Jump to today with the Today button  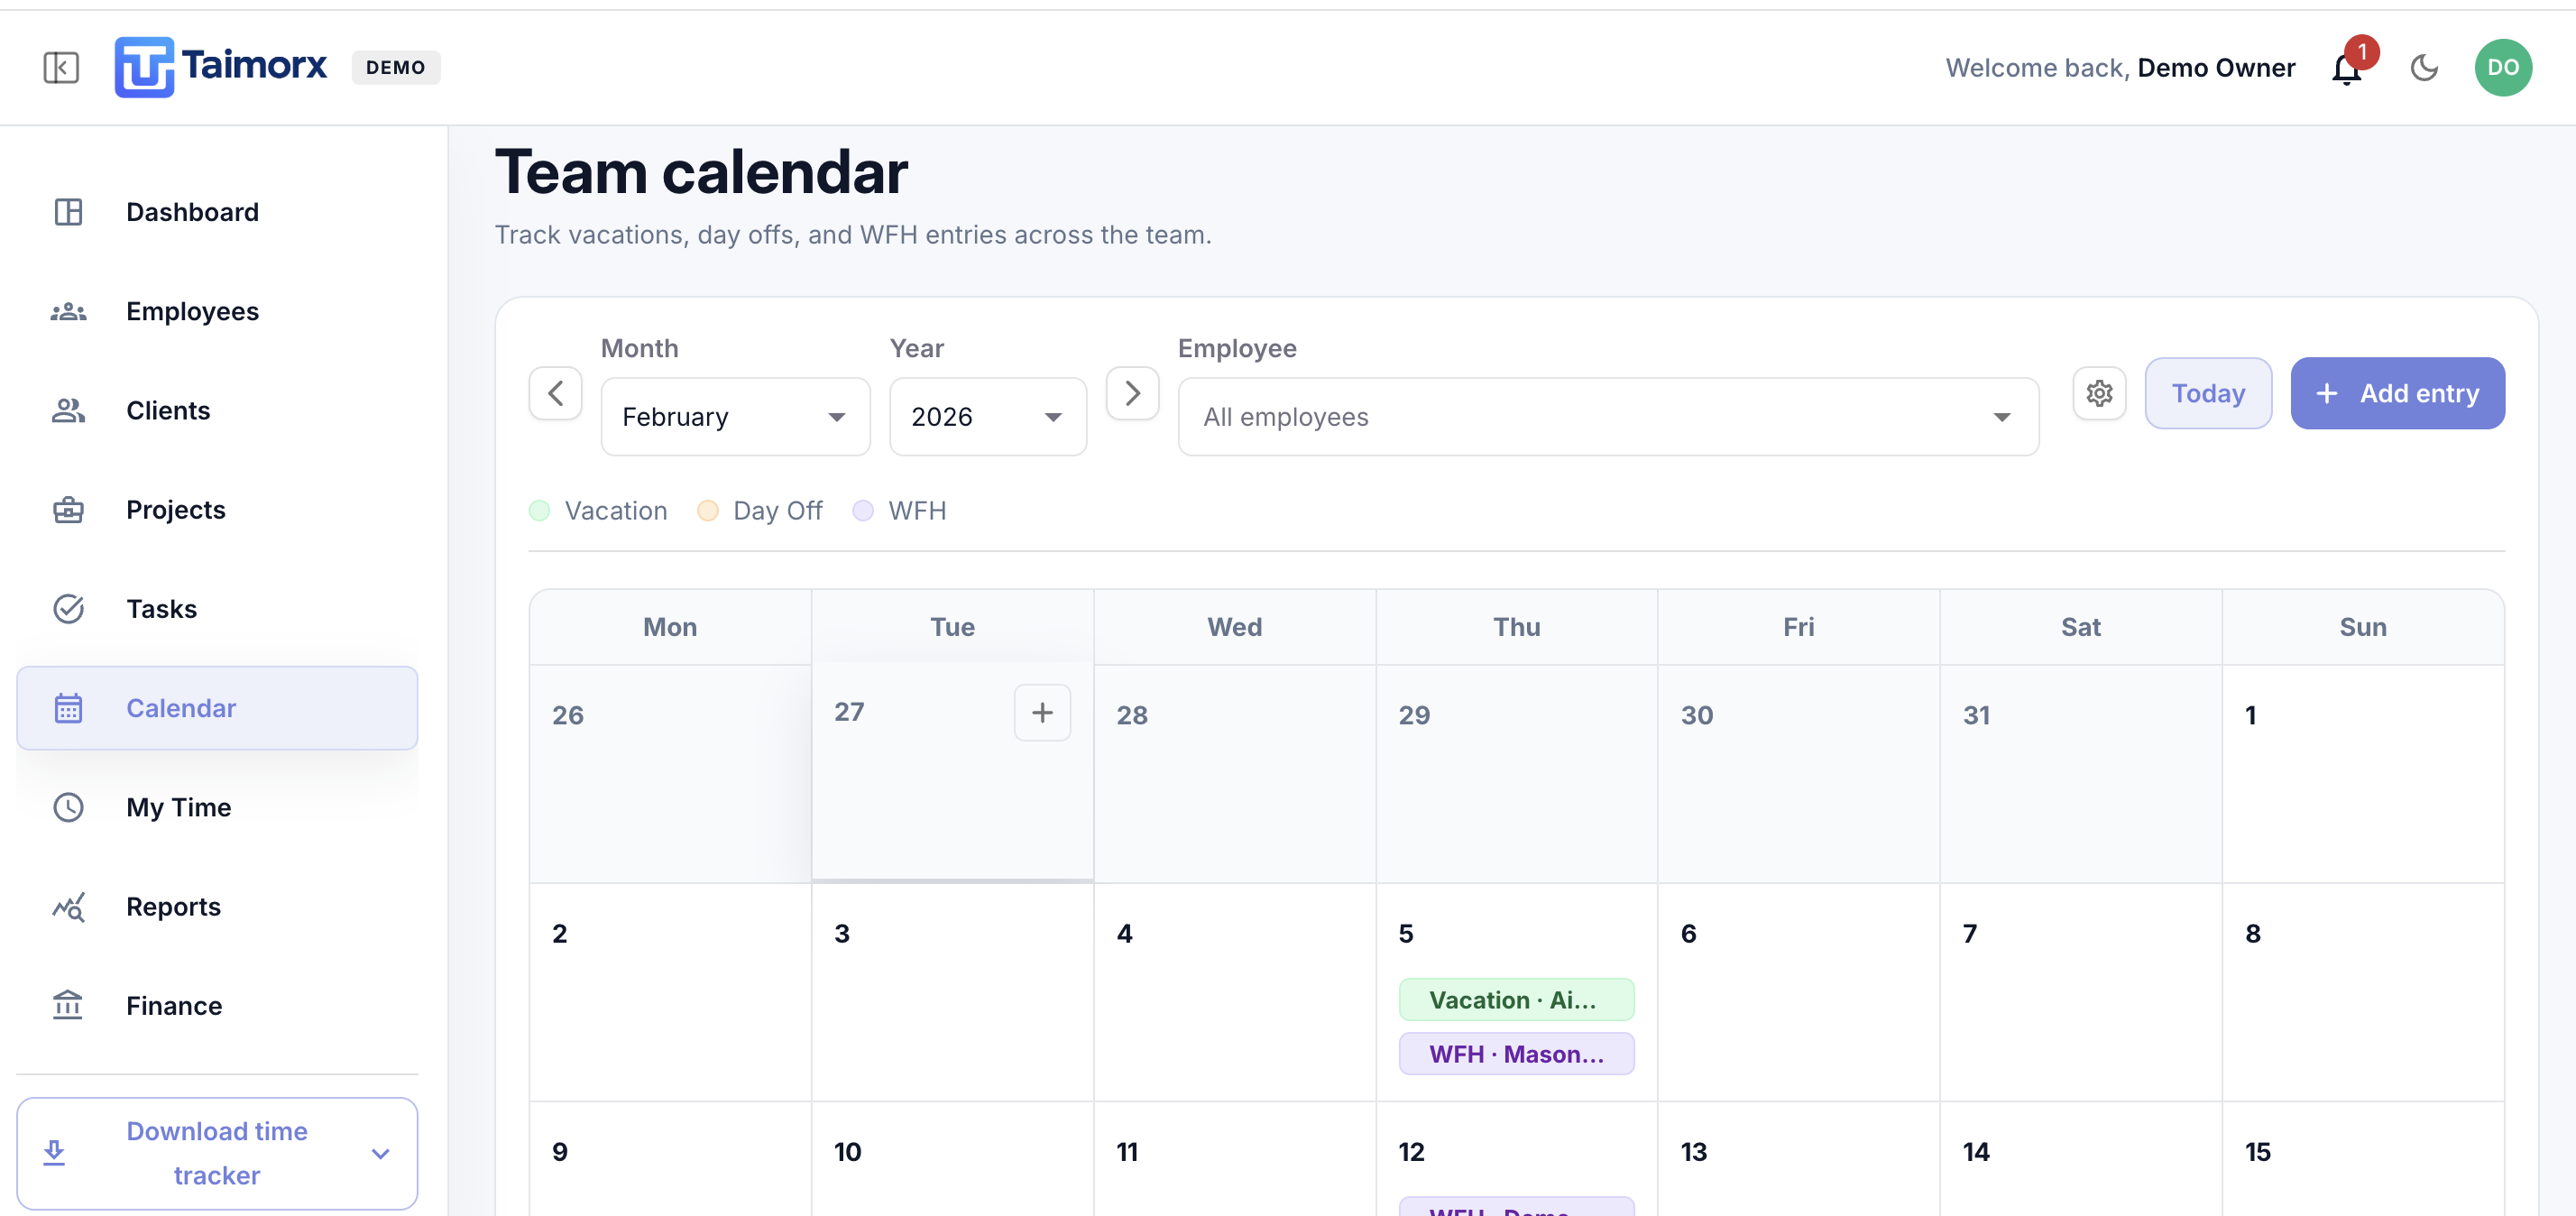2208,393
